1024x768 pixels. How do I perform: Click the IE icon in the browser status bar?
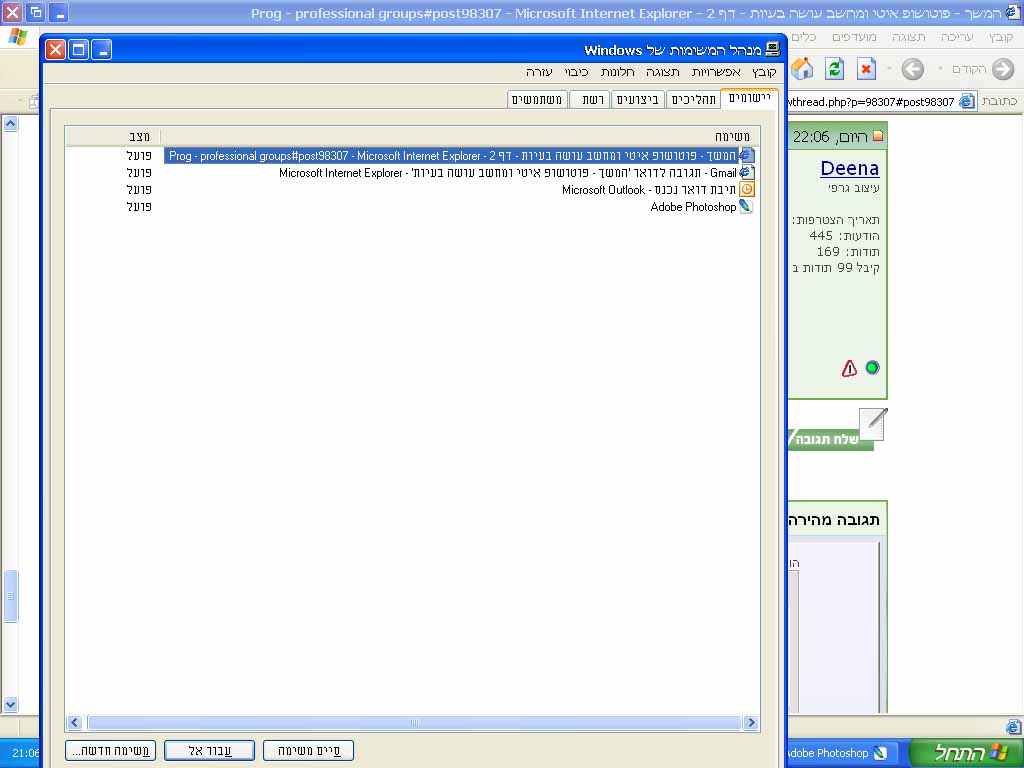coord(1014,726)
